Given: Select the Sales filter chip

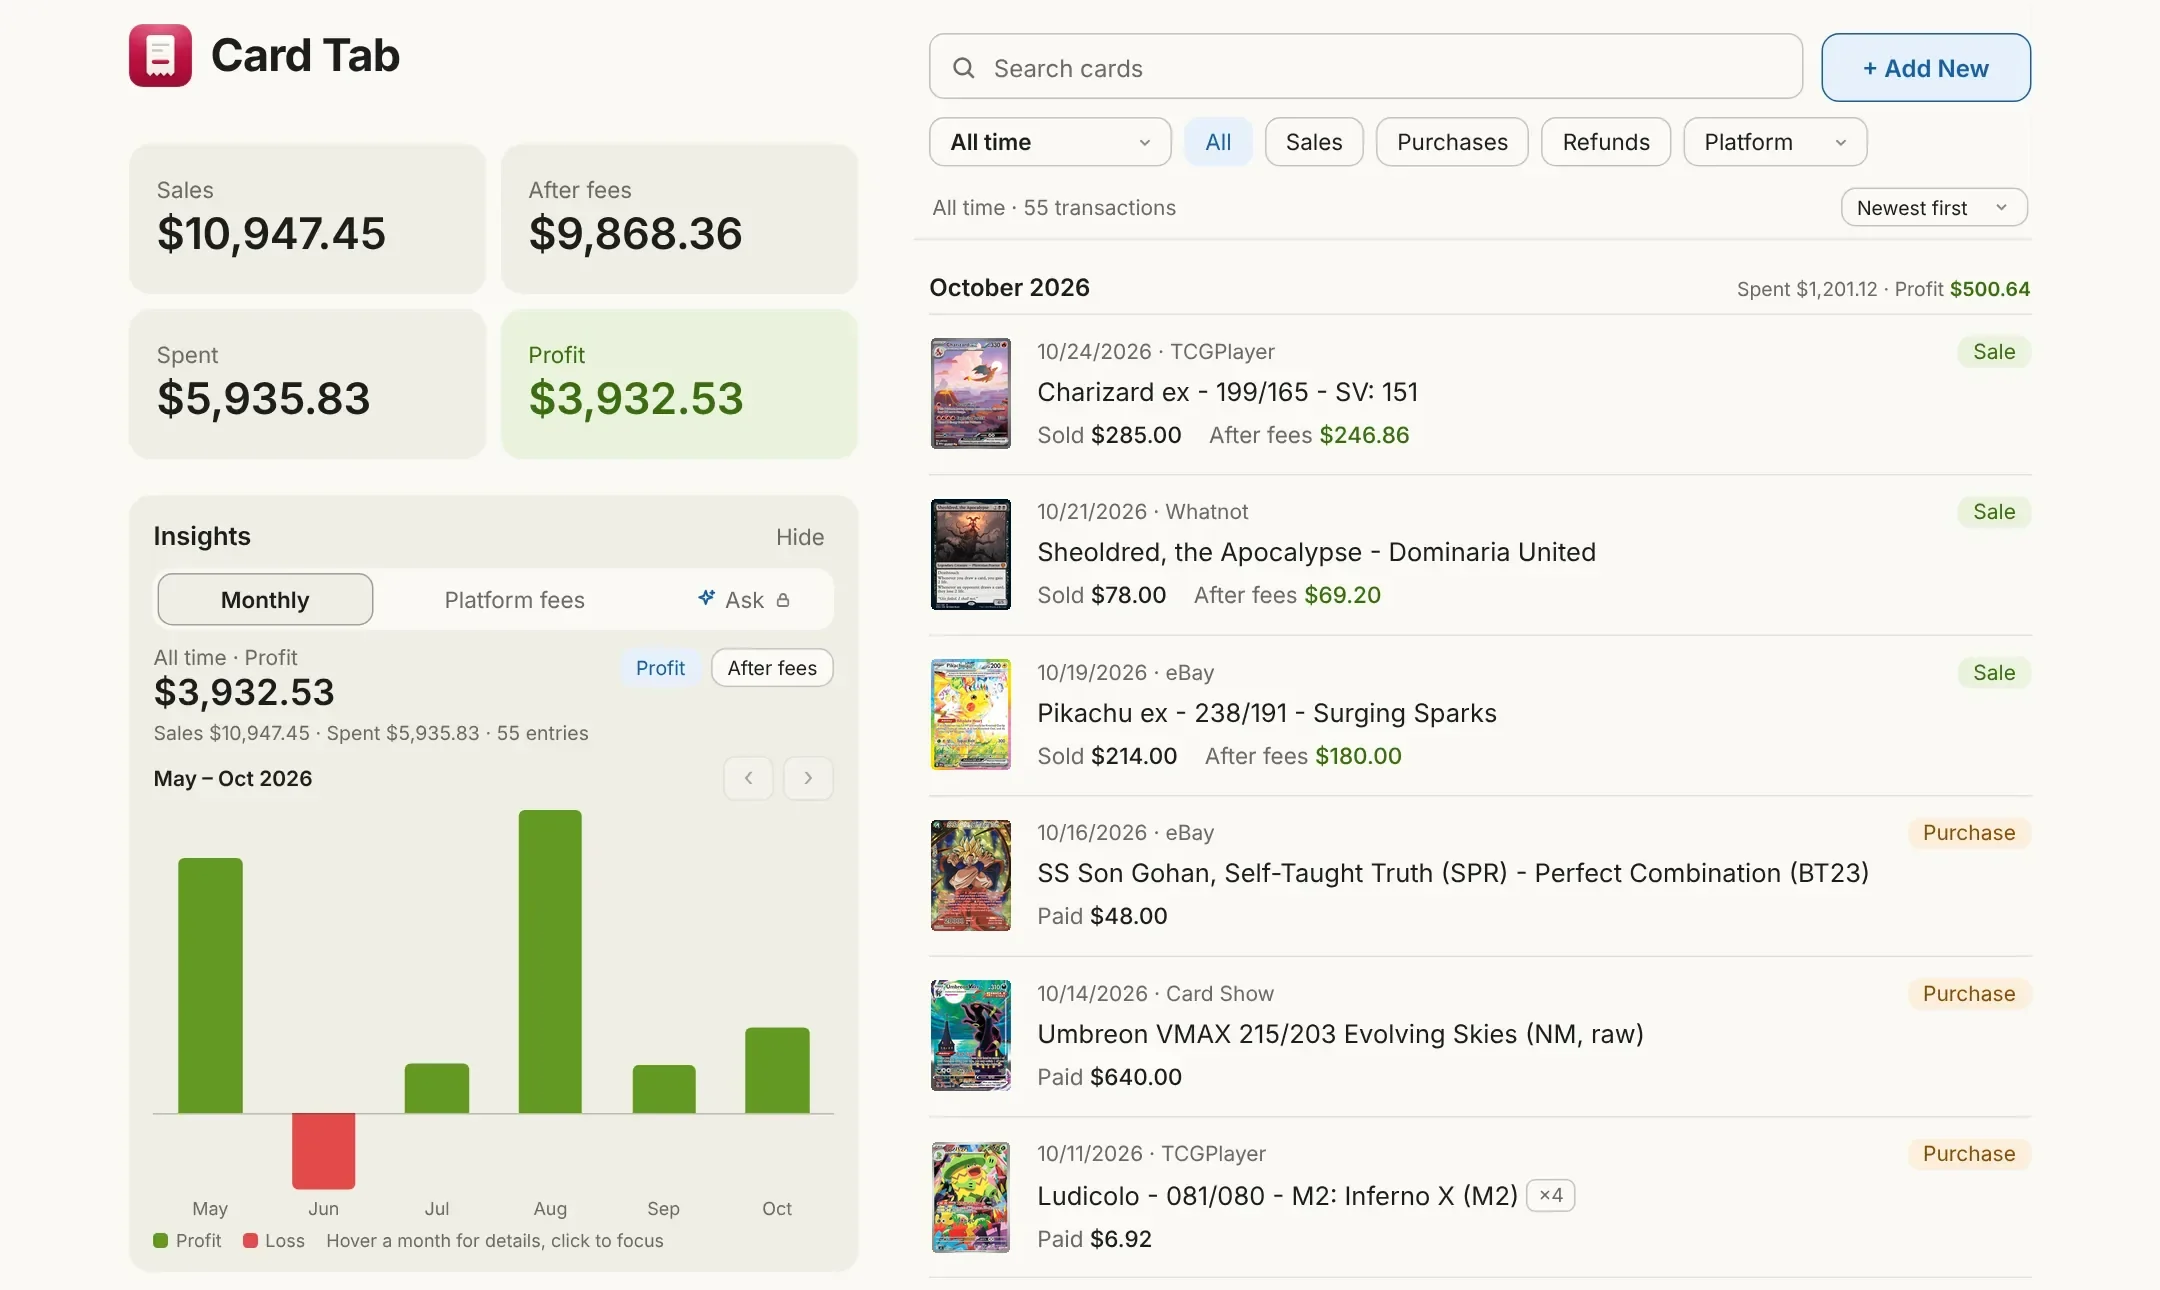Looking at the screenshot, I should point(1314,142).
